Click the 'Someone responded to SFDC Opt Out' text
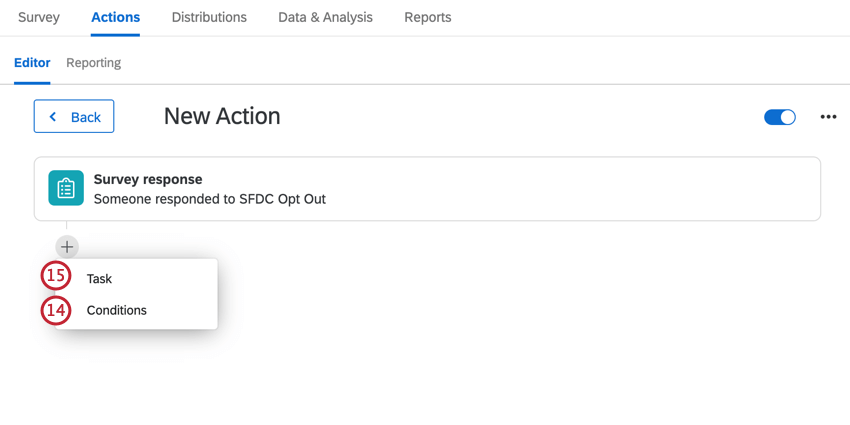 210,199
